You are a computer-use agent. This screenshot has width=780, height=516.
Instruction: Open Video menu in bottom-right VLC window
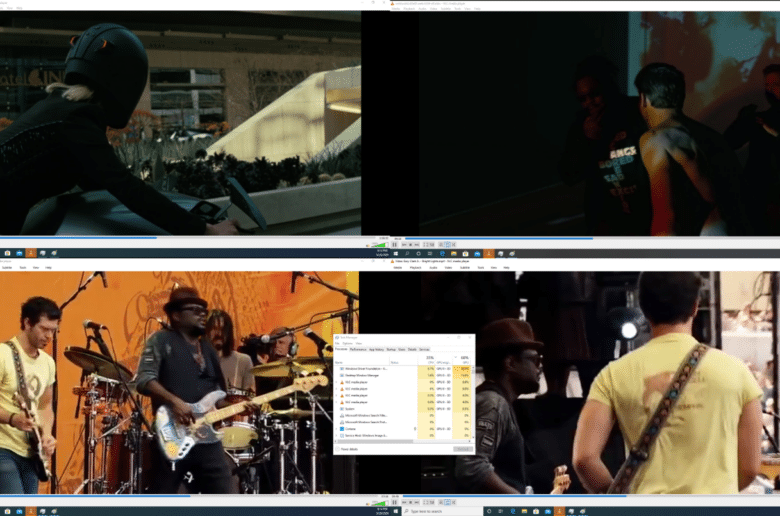tap(448, 268)
